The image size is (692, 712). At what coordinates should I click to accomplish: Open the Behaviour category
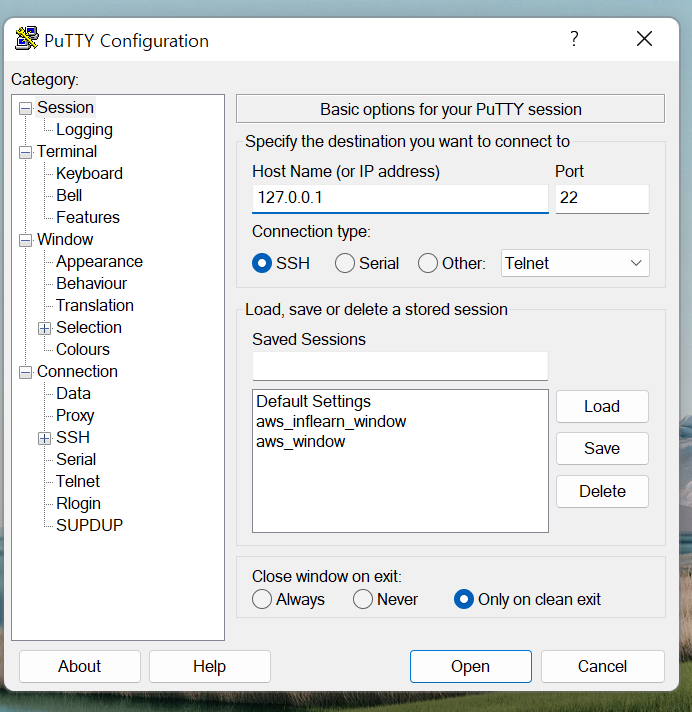coord(91,284)
